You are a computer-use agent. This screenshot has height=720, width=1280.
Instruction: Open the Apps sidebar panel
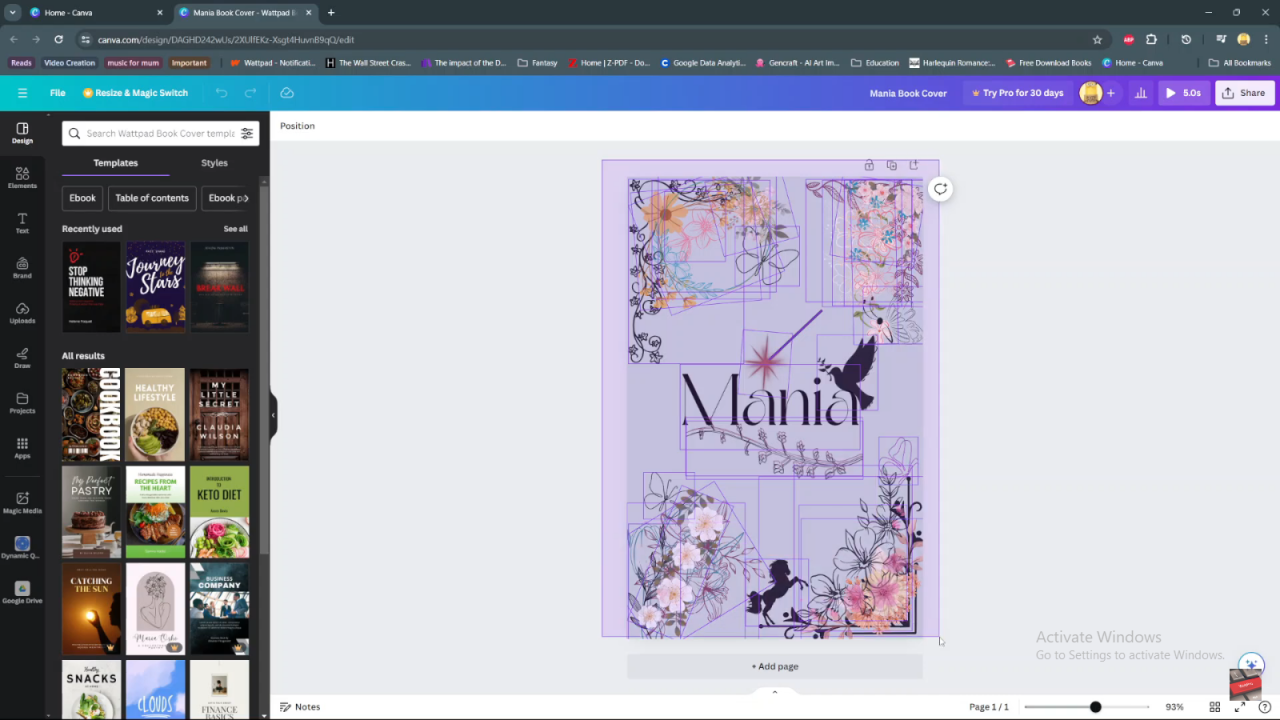click(22, 448)
